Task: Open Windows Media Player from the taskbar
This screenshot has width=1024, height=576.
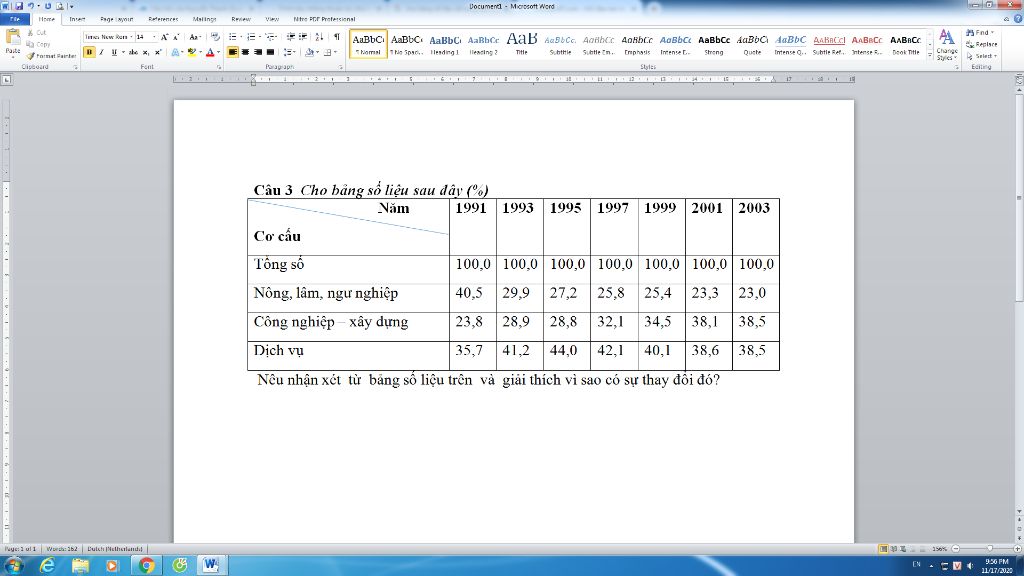Action: click(x=112, y=566)
